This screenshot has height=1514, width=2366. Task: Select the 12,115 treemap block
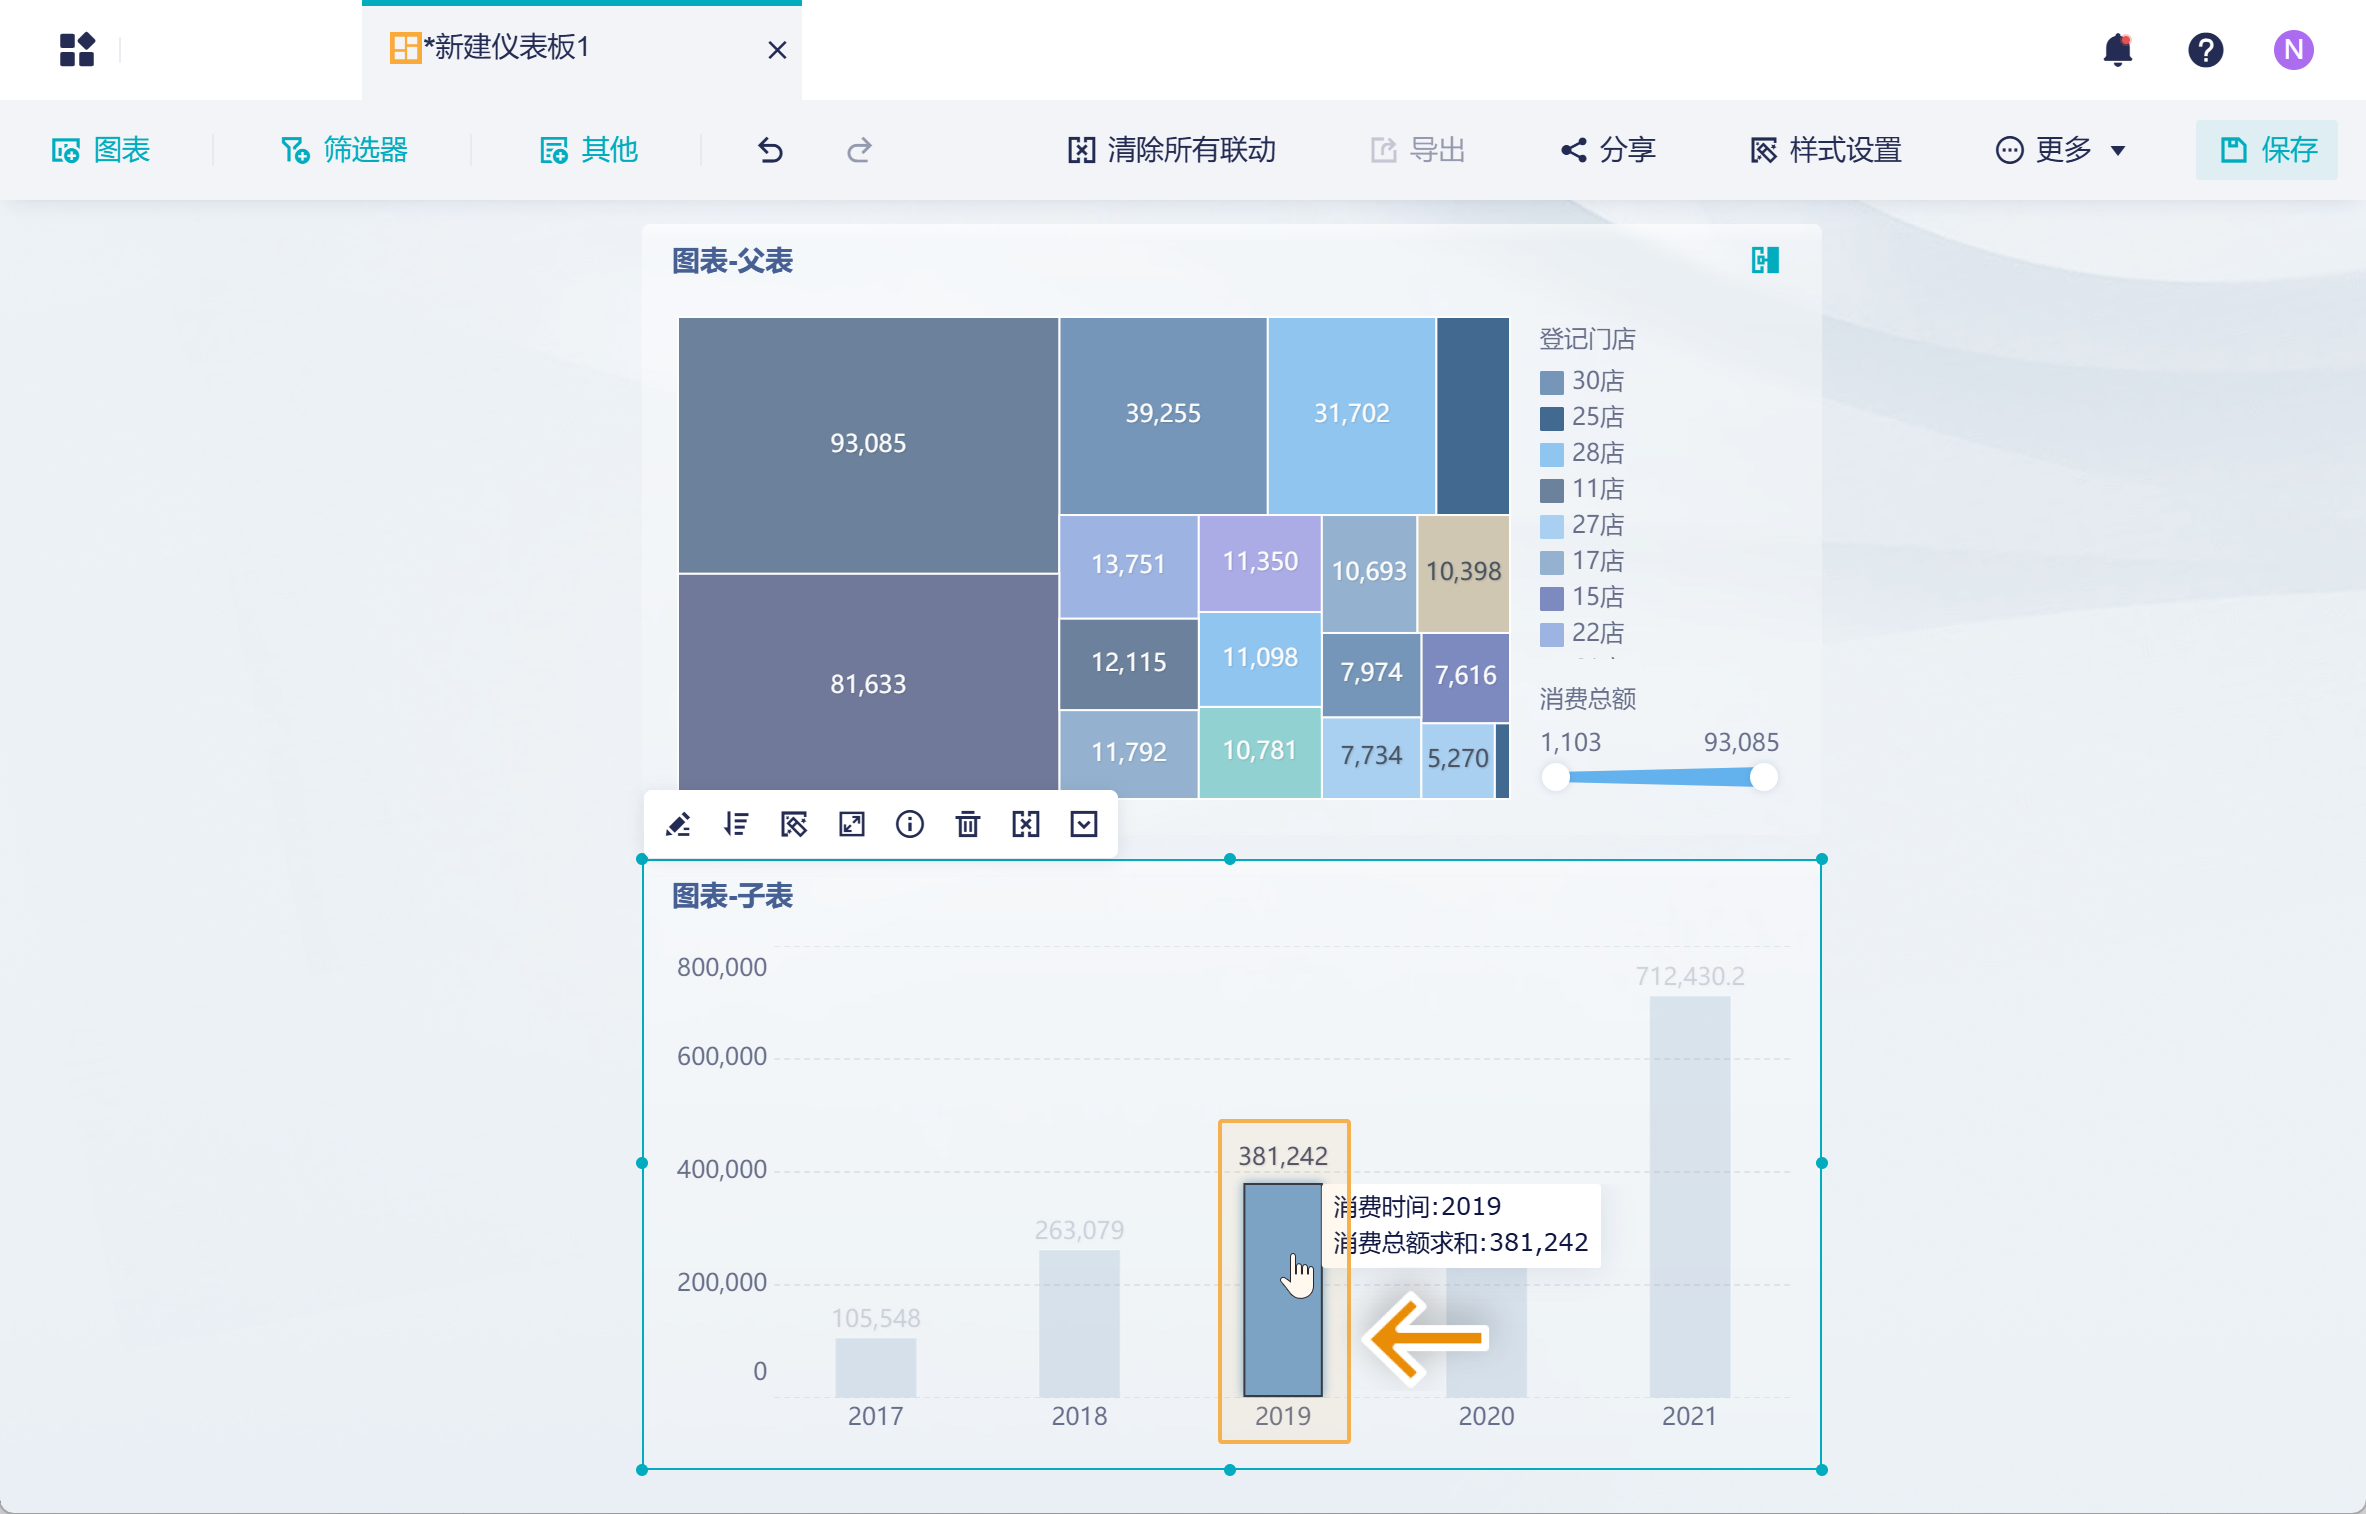coord(1129,664)
